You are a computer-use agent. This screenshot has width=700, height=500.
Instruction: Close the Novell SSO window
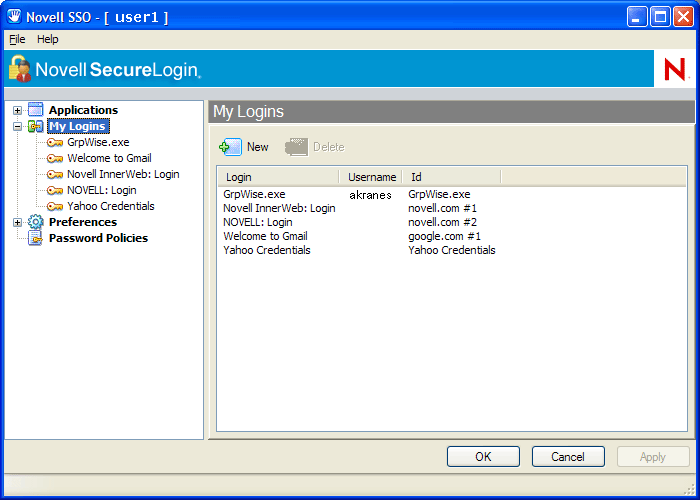click(x=683, y=17)
